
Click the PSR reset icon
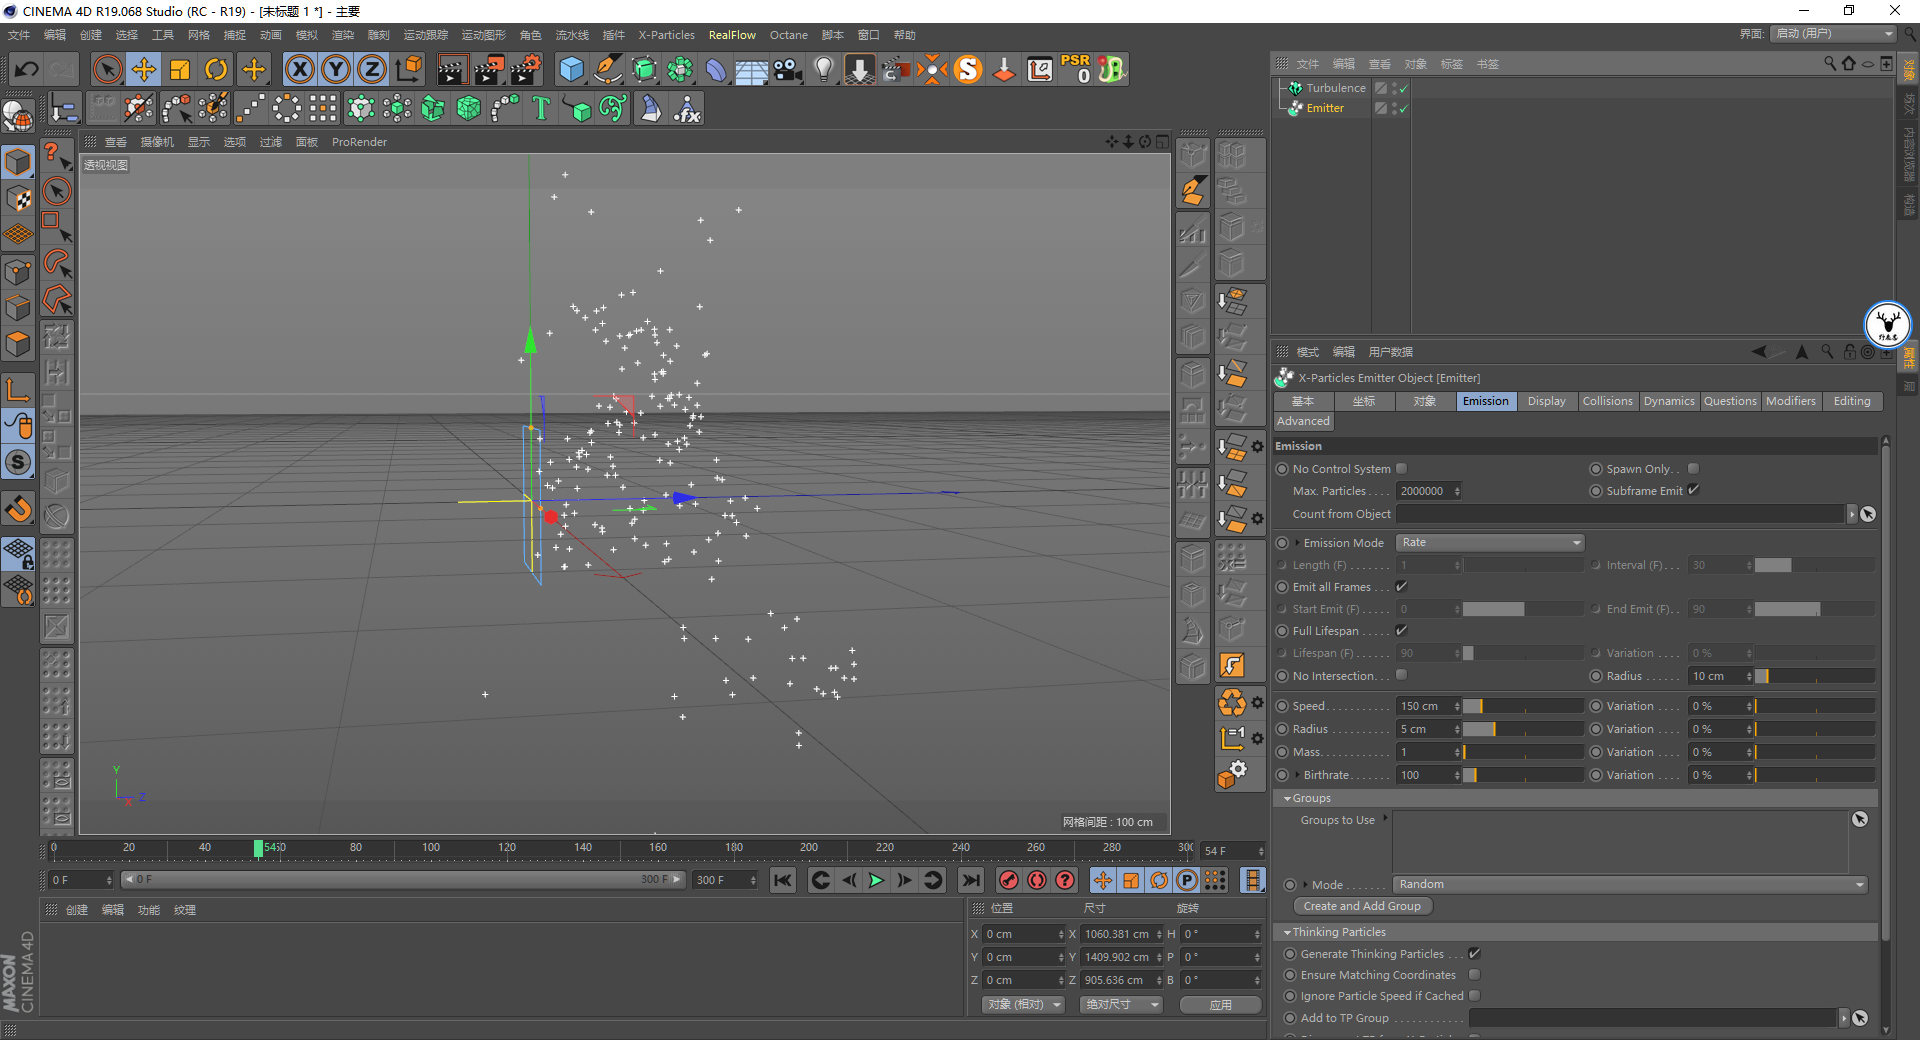tap(1076, 69)
